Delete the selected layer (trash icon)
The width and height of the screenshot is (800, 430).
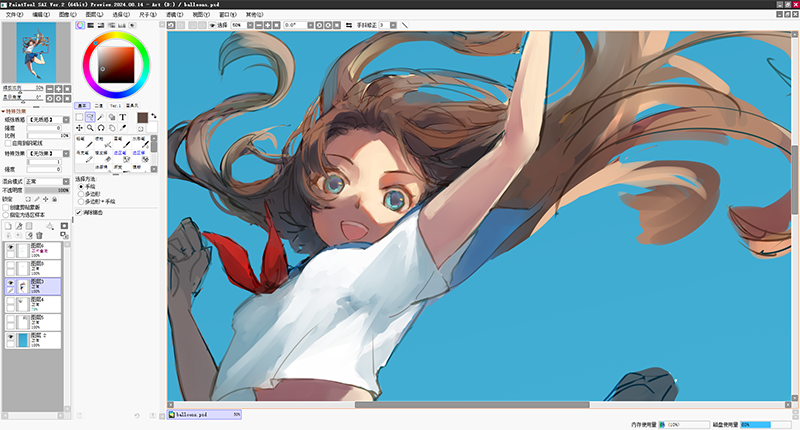click(x=39, y=236)
